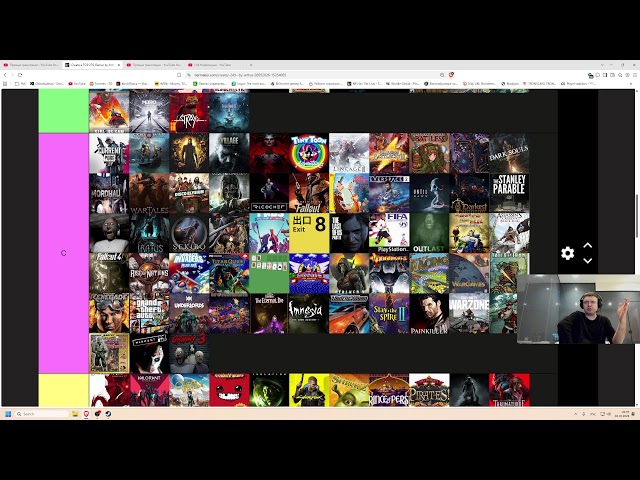Screen dimensions: 640x480
Task: Click the browser back arrow
Action: click(x=5, y=75)
